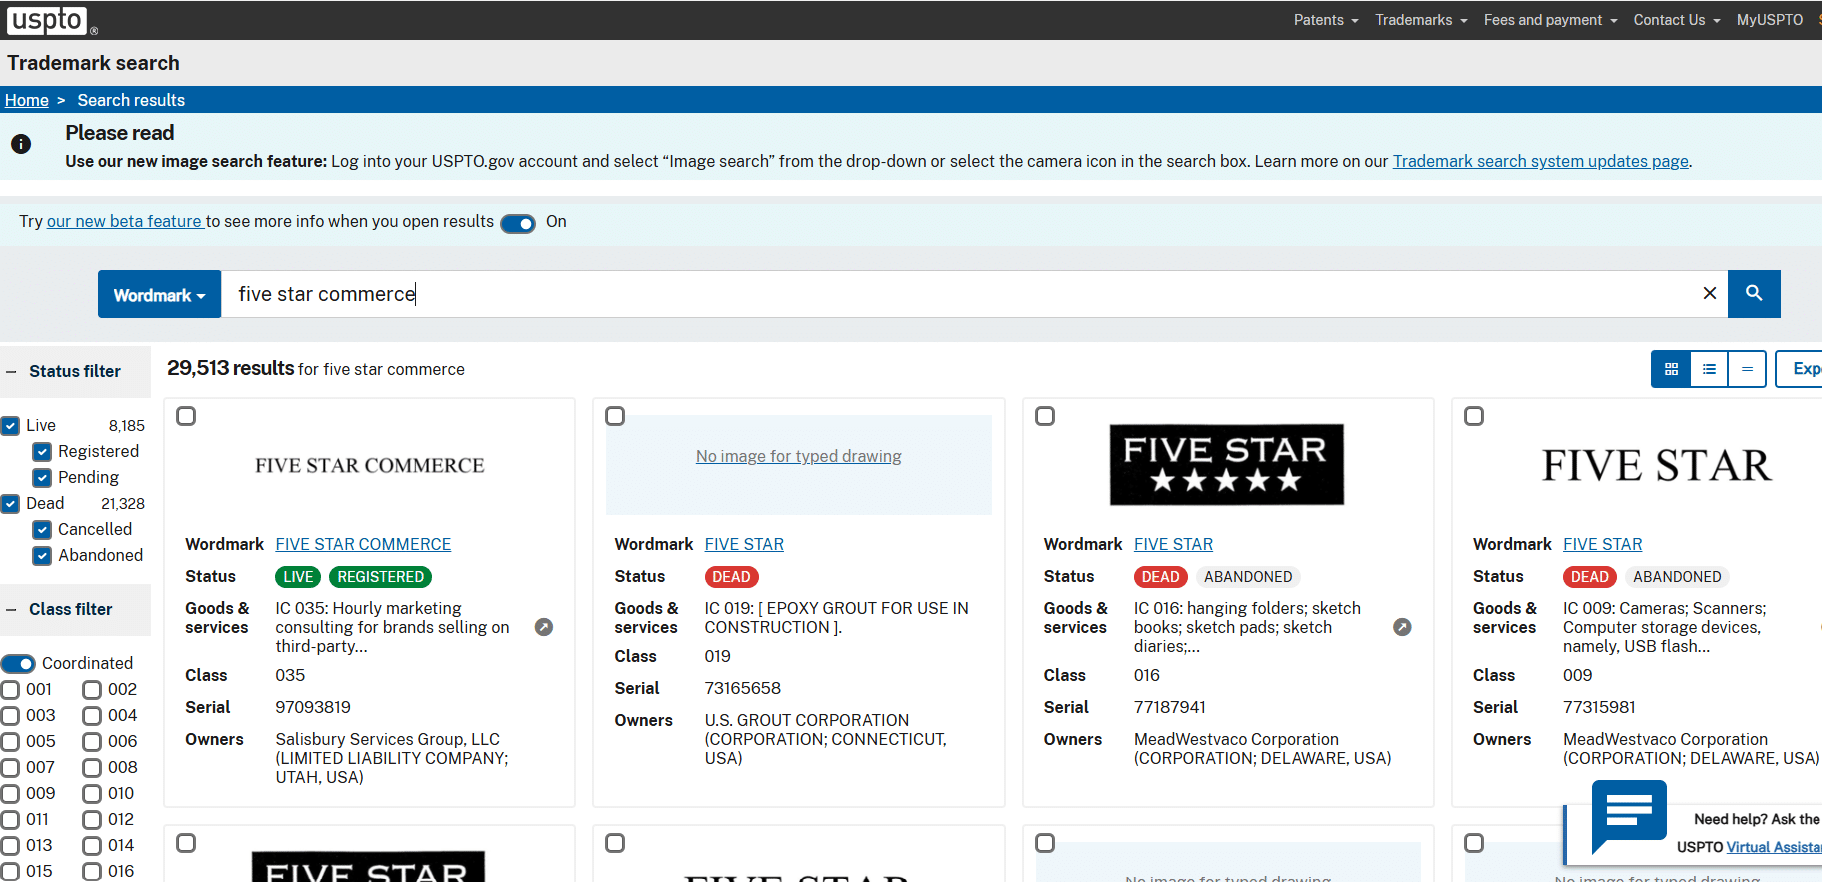Toggle the Coordinated class switch

[18, 663]
